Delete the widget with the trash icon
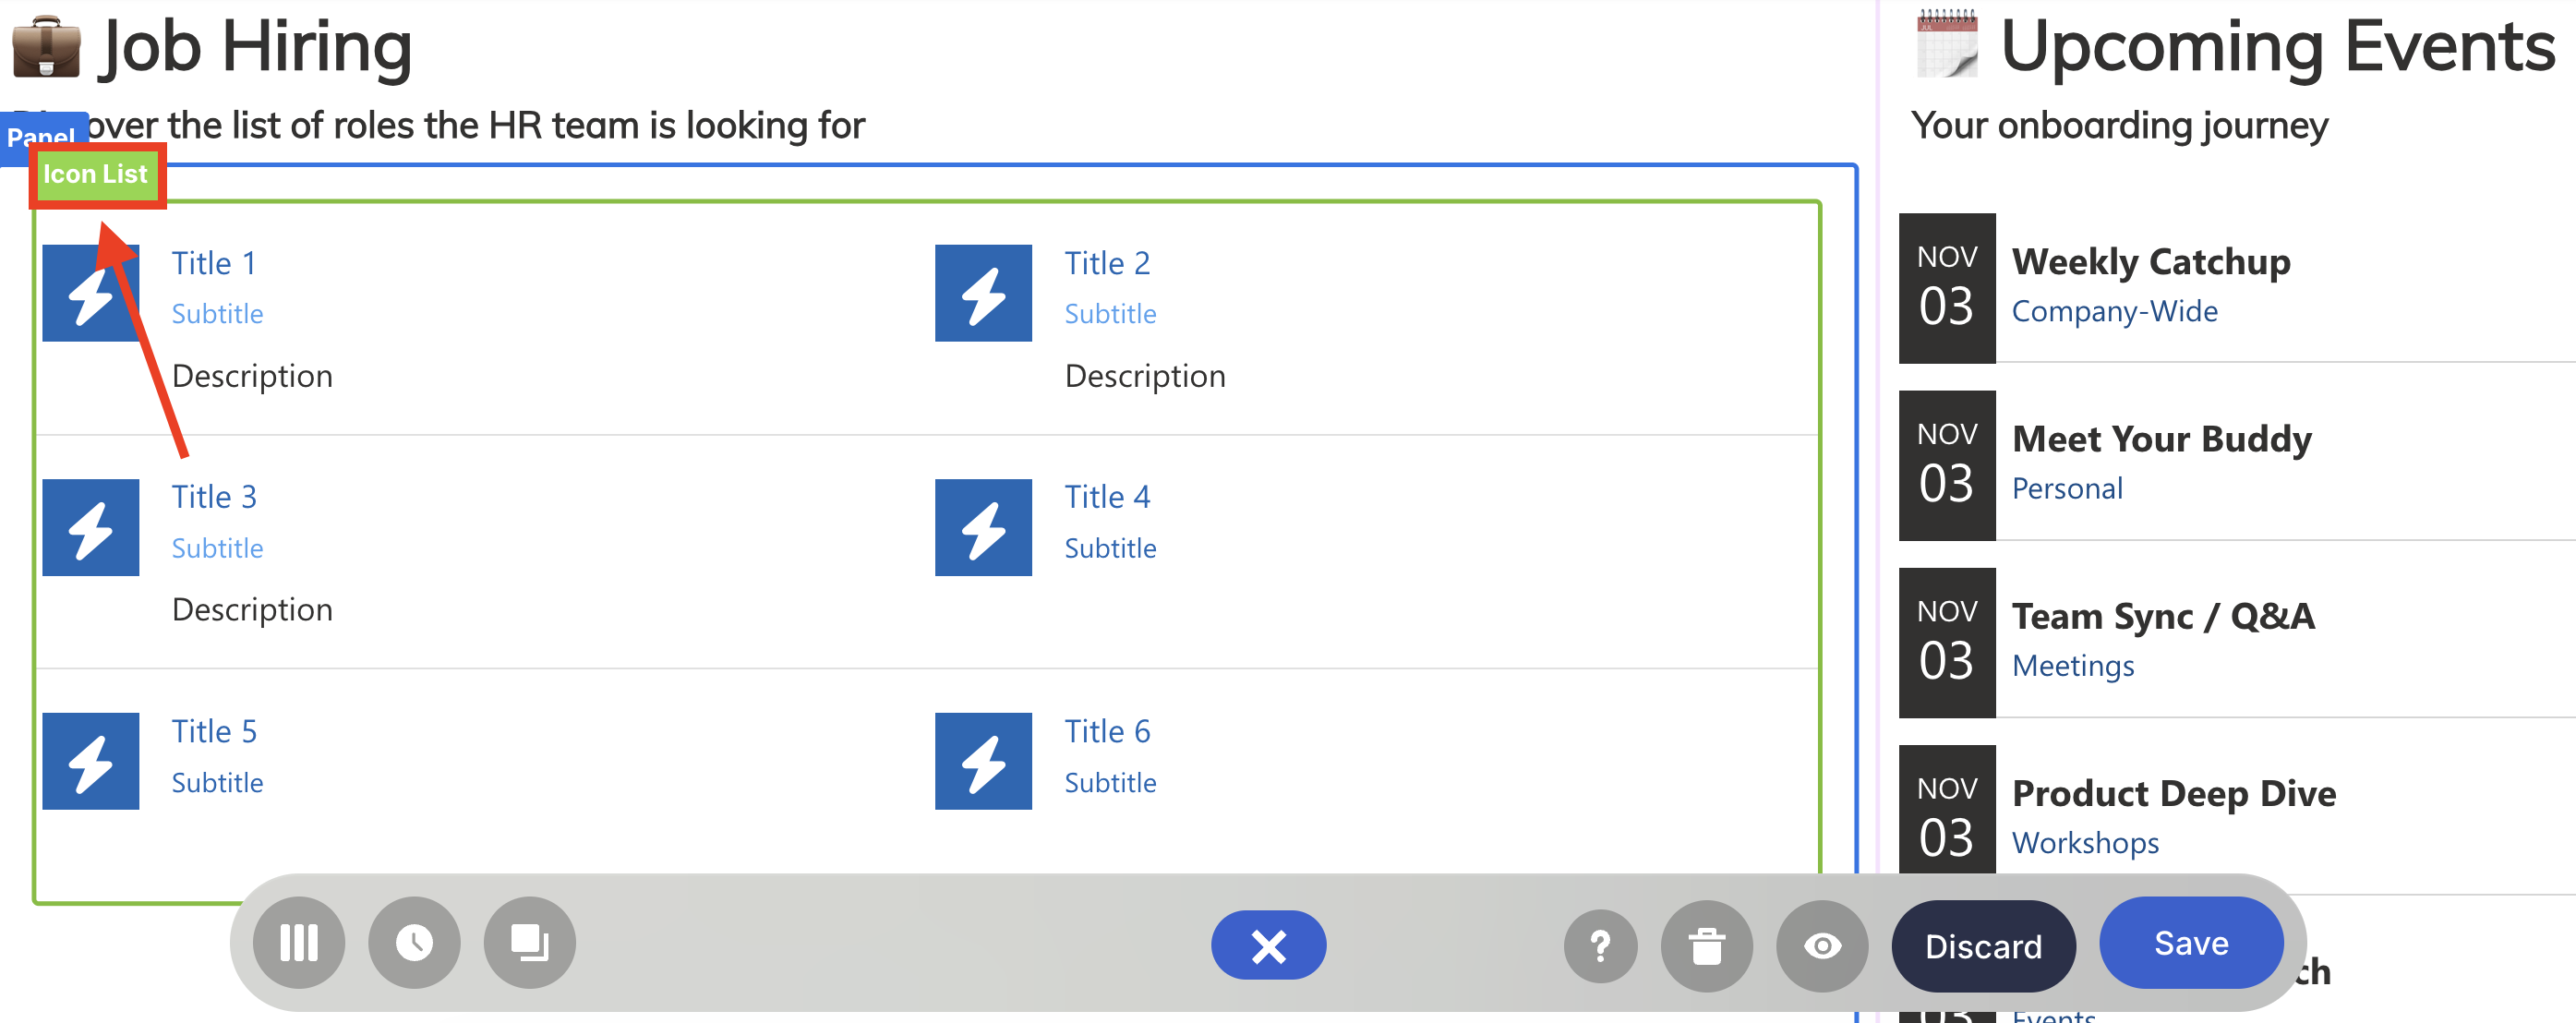Image resolution: width=2576 pixels, height=1023 pixels. click(x=1706, y=945)
